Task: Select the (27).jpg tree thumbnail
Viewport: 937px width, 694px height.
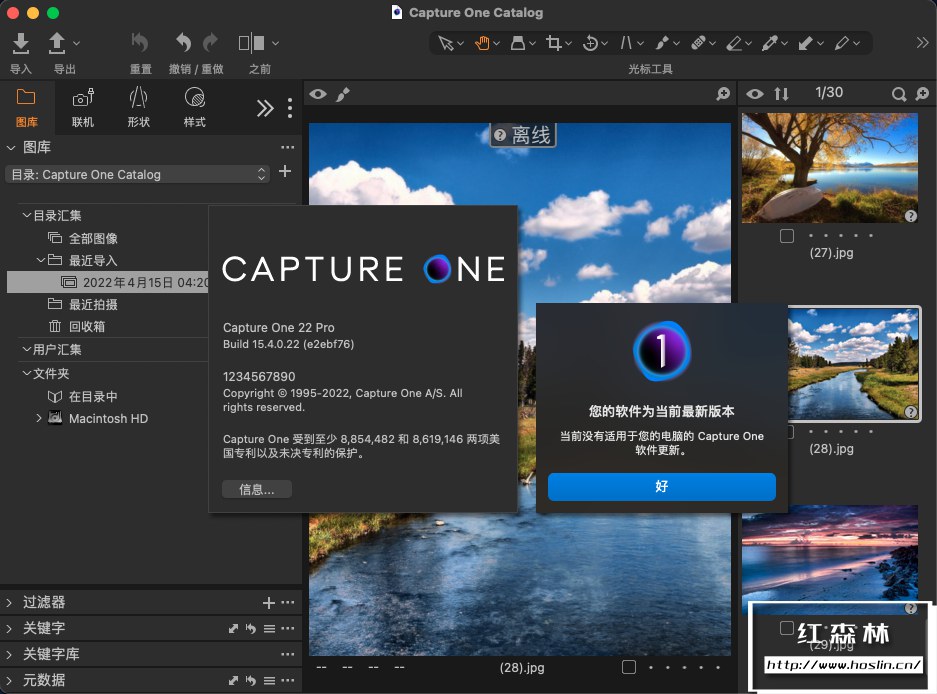Action: pyautogui.click(x=829, y=167)
